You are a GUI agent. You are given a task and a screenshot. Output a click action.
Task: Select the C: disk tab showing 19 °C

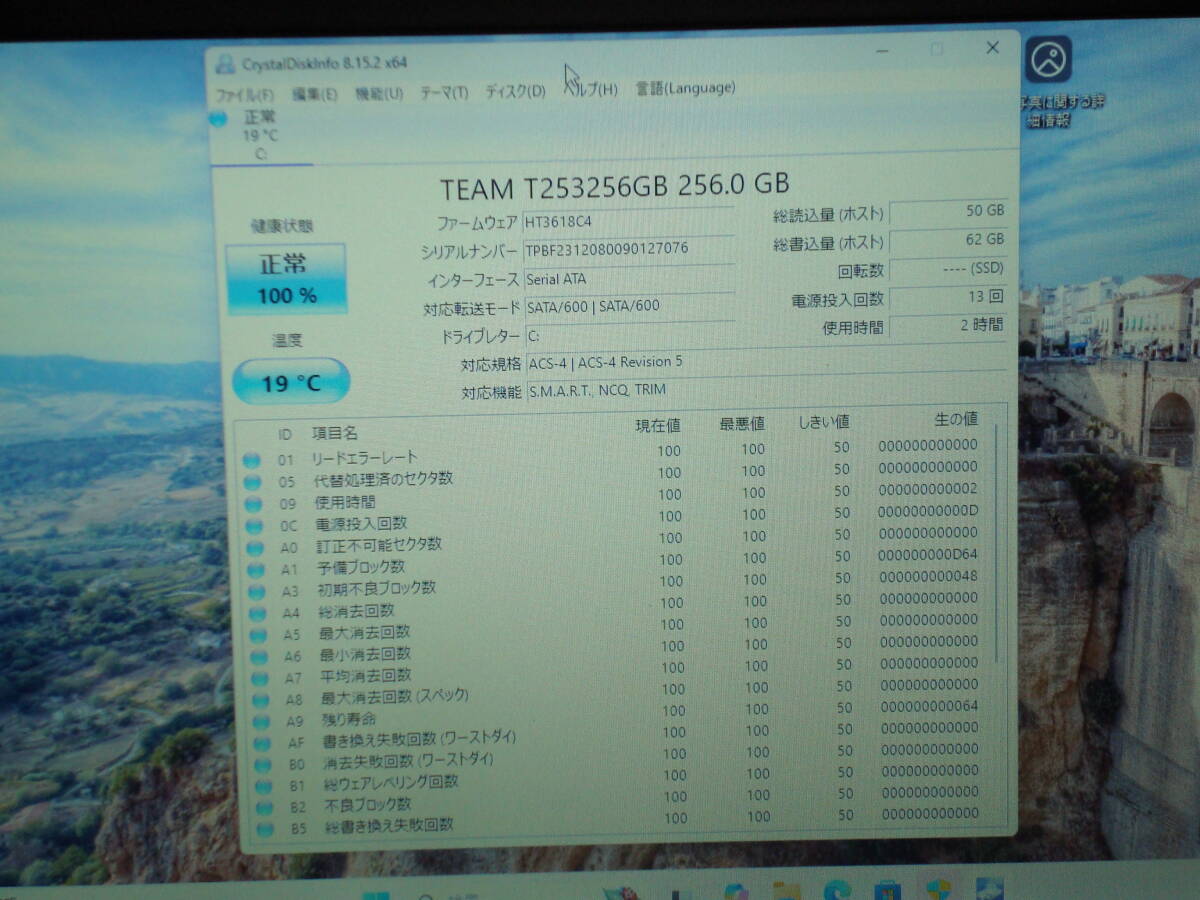(x=260, y=136)
